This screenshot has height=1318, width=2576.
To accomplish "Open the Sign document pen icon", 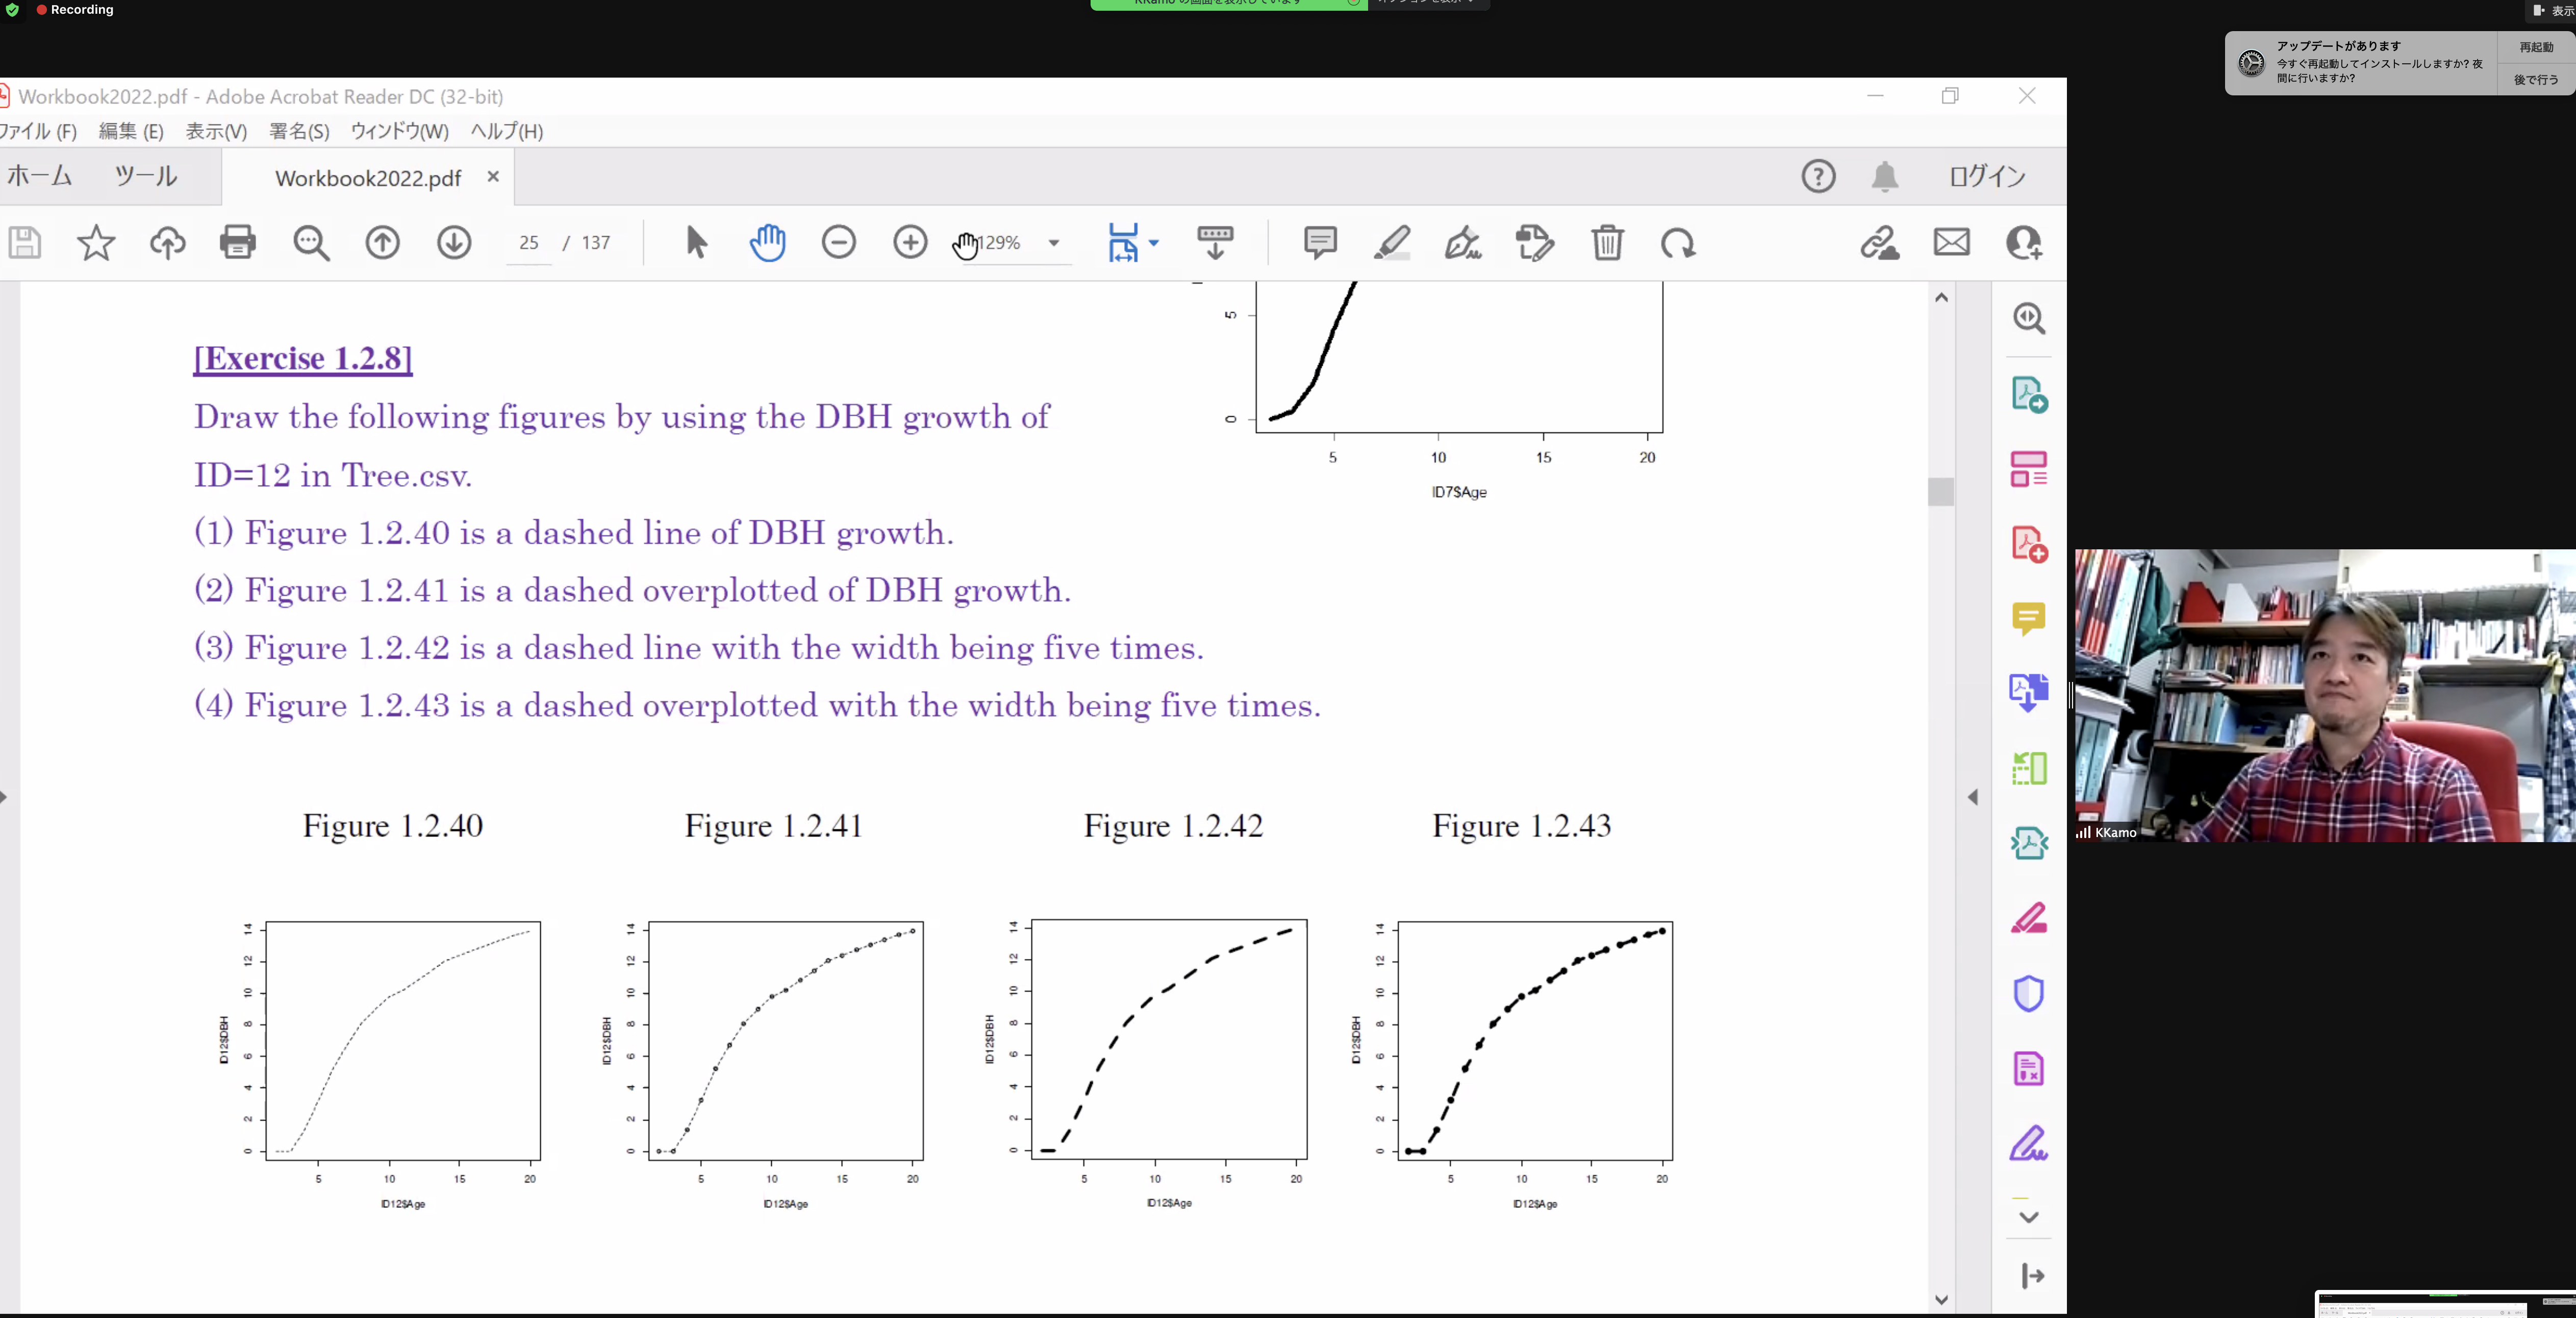I will 1463,243.
